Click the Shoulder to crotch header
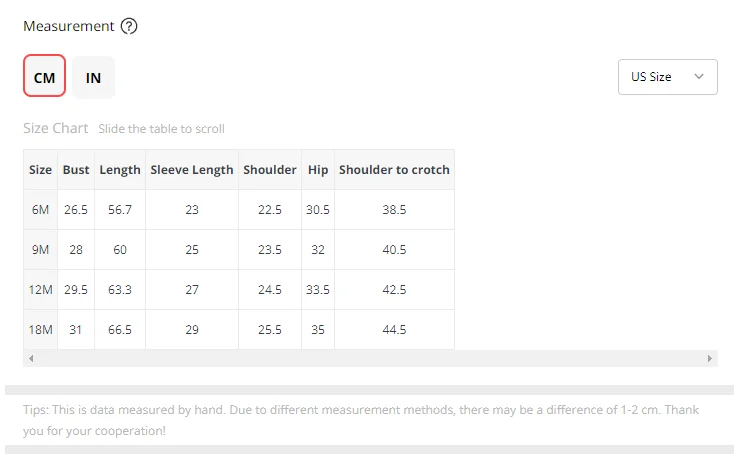The image size is (734, 454). click(394, 170)
